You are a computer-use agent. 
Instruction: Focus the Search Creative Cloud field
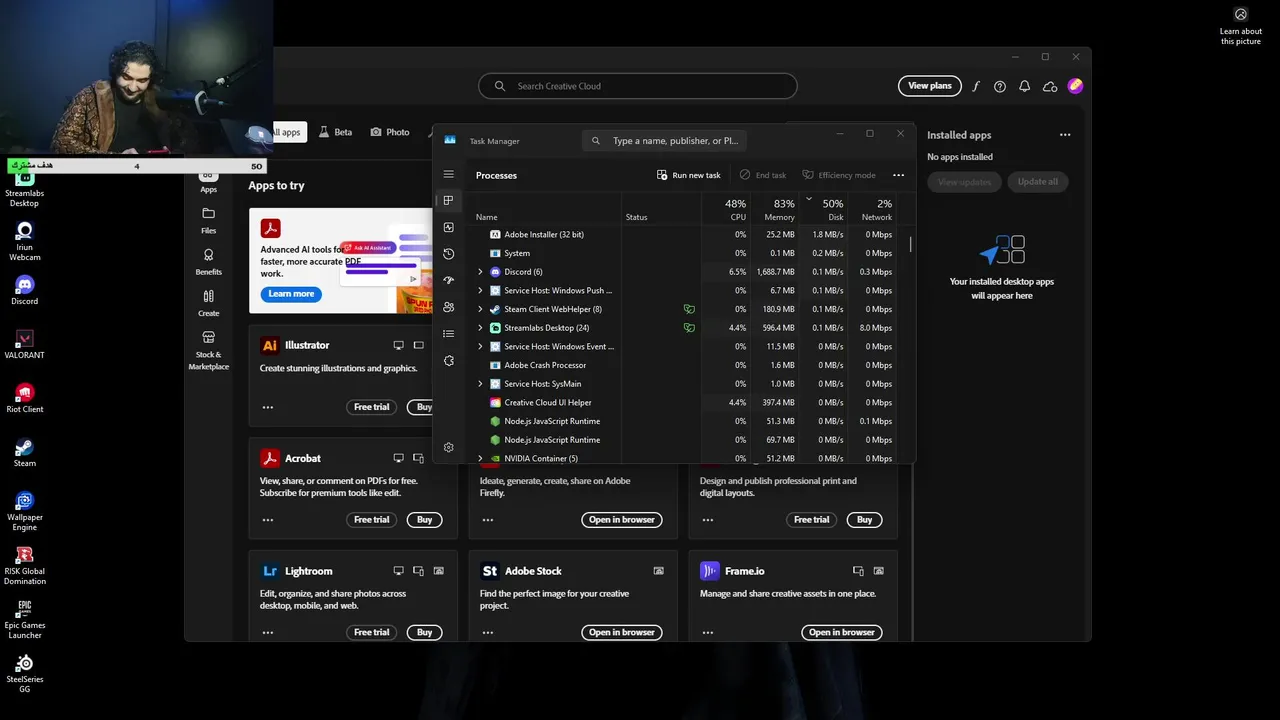(x=638, y=86)
